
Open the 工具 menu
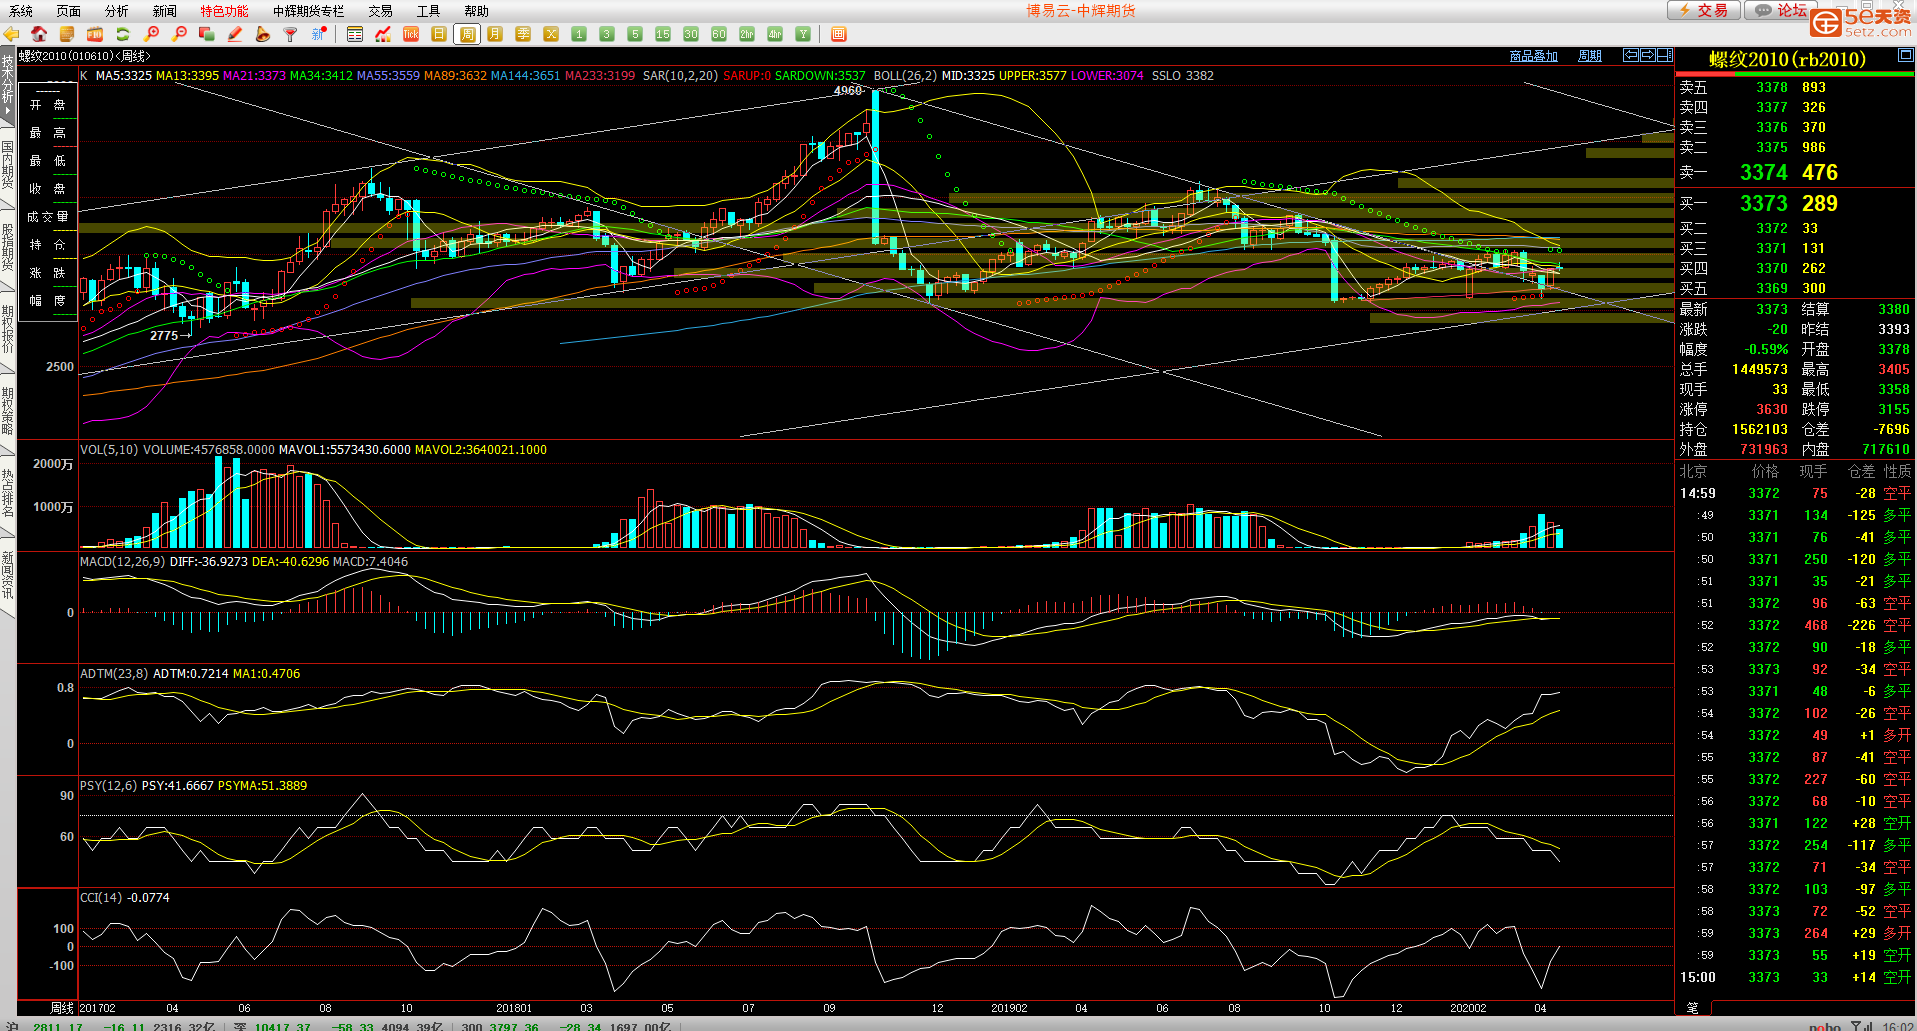click(x=429, y=11)
